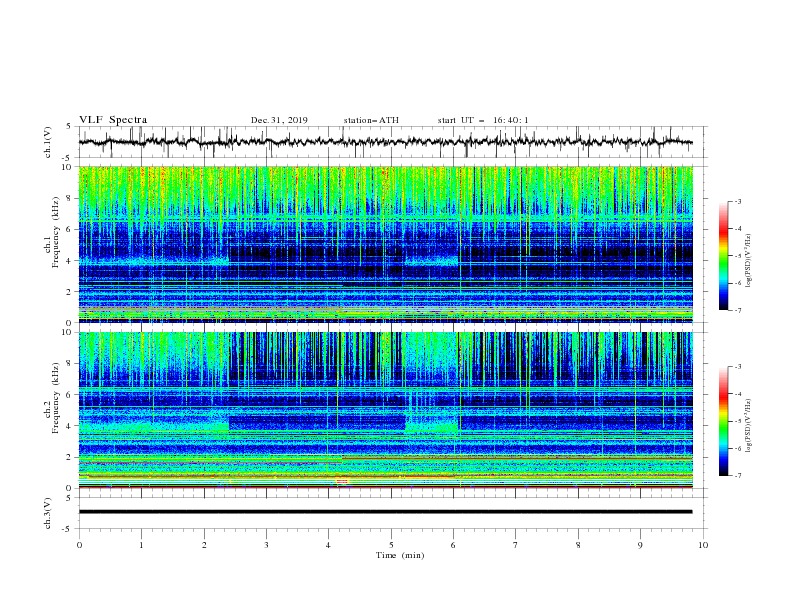
Task: Click the ch.1 voltage waveform trace
Action: (x=385, y=142)
